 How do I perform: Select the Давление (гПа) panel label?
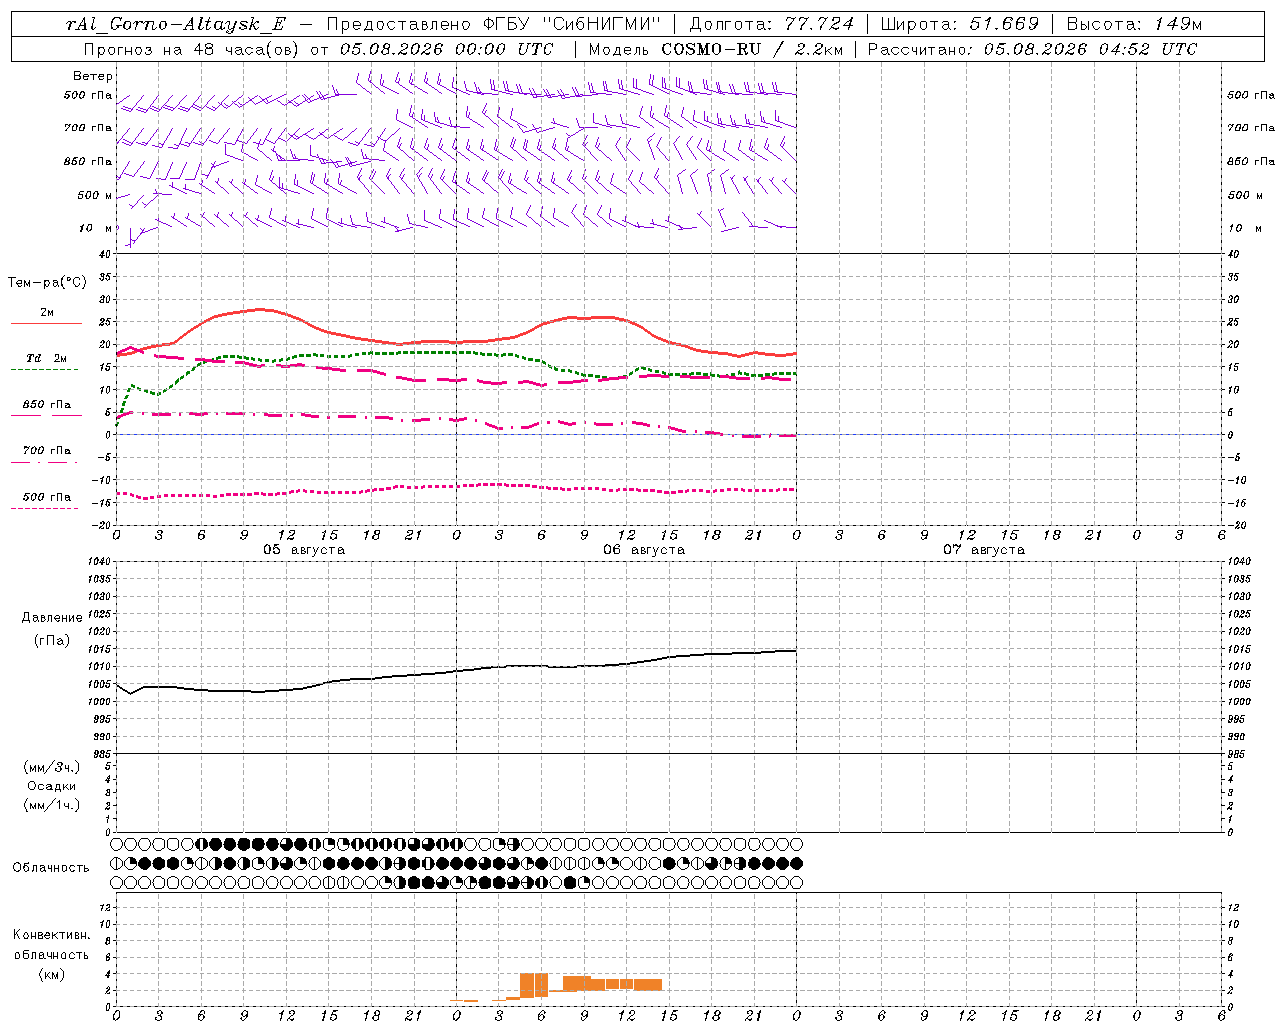pos(53,629)
